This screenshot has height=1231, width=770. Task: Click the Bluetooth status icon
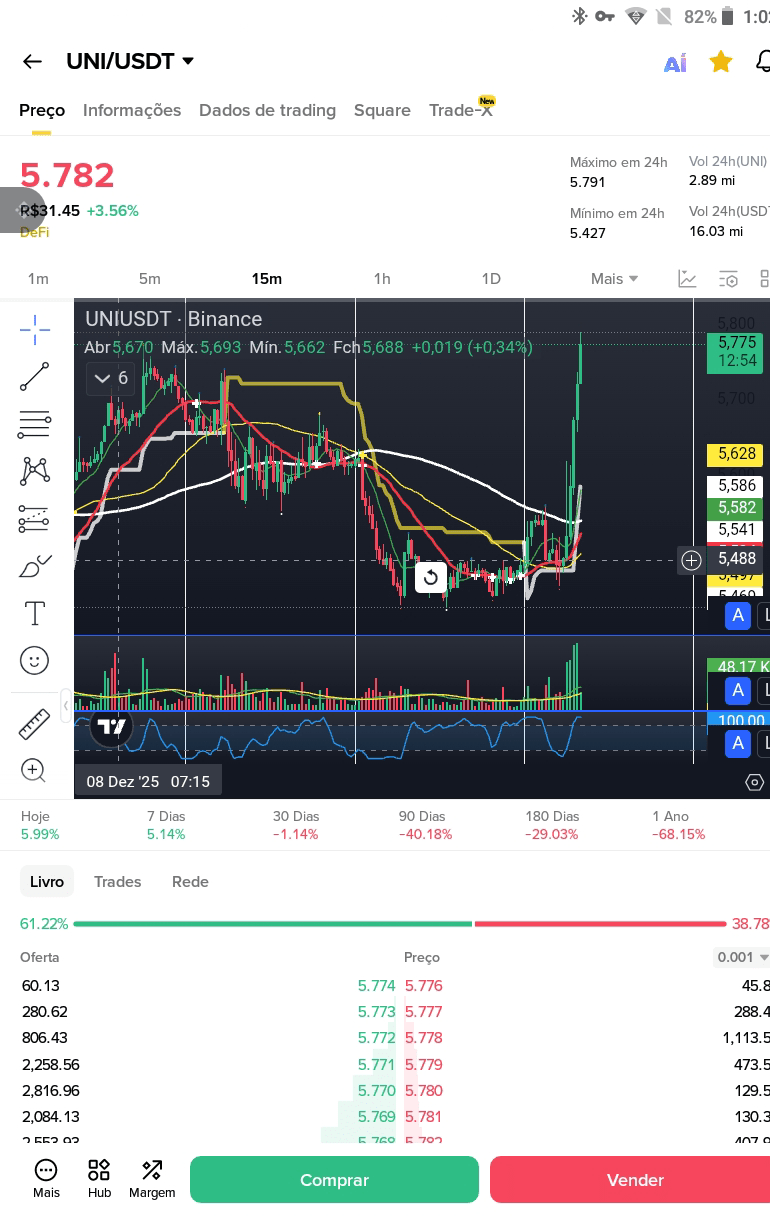coord(578,16)
